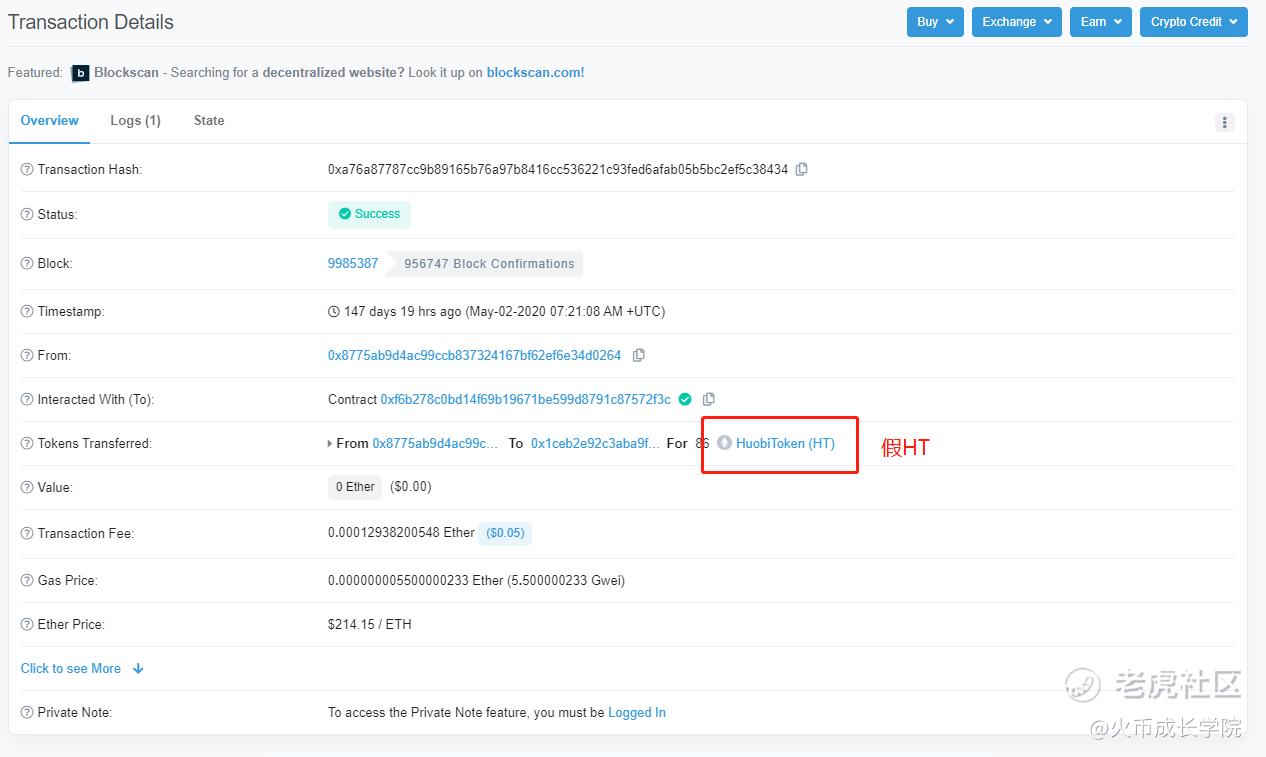
Task: Switch to the State tab
Action: click(209, 120)
